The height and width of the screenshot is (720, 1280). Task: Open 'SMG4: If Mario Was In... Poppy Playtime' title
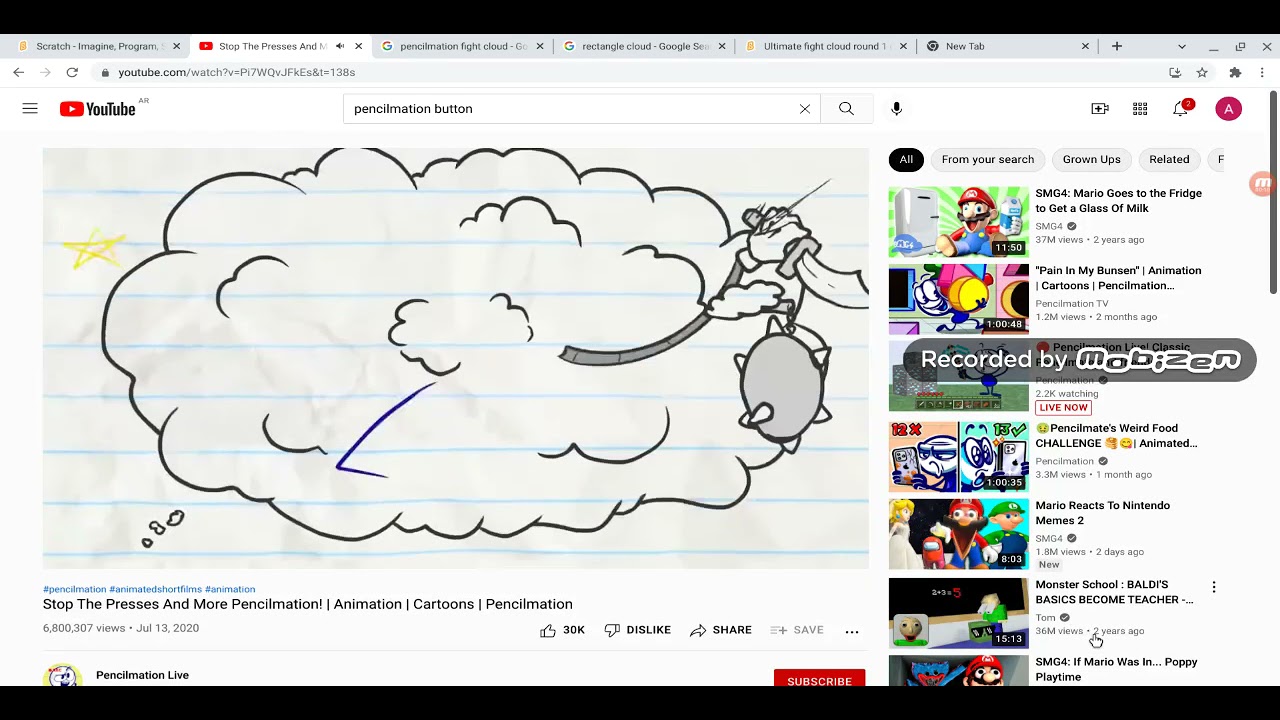tap(1117, 669)
